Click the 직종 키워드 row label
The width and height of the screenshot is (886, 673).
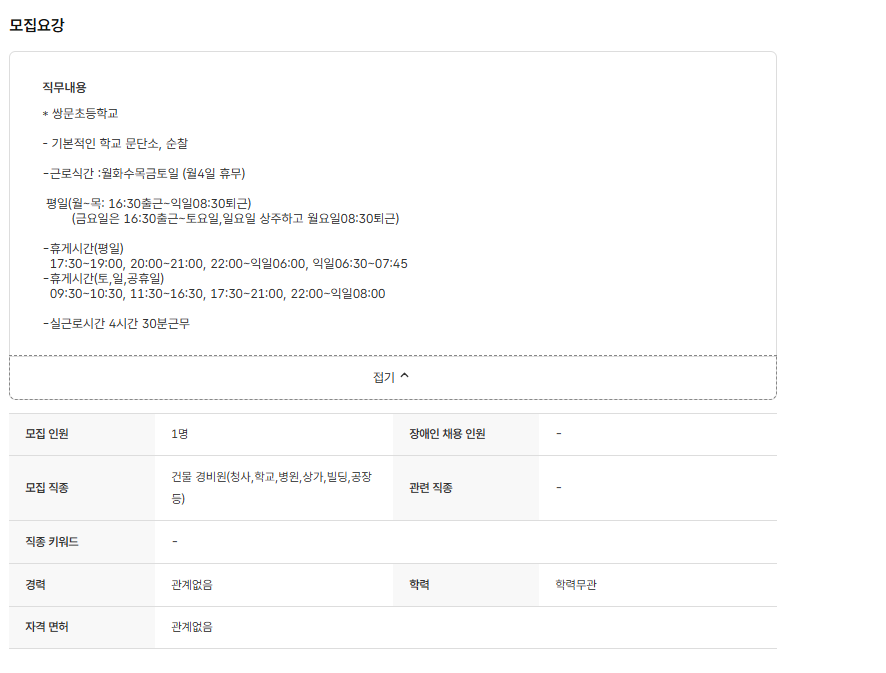pyautogui.click(x=52, y=542)
